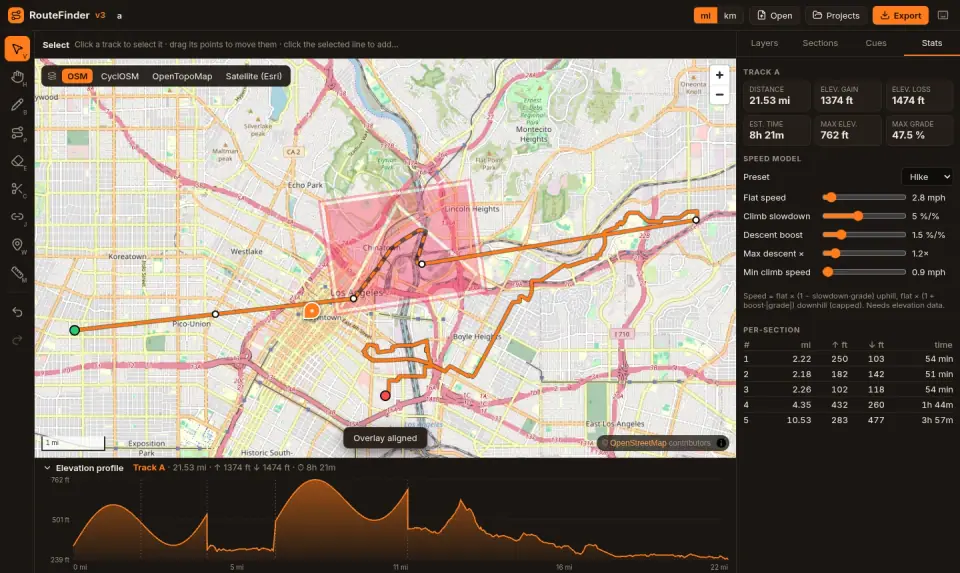Adjust the Descent boost slider
Screen dimensions: 960x573
click(x=864, y=234)
